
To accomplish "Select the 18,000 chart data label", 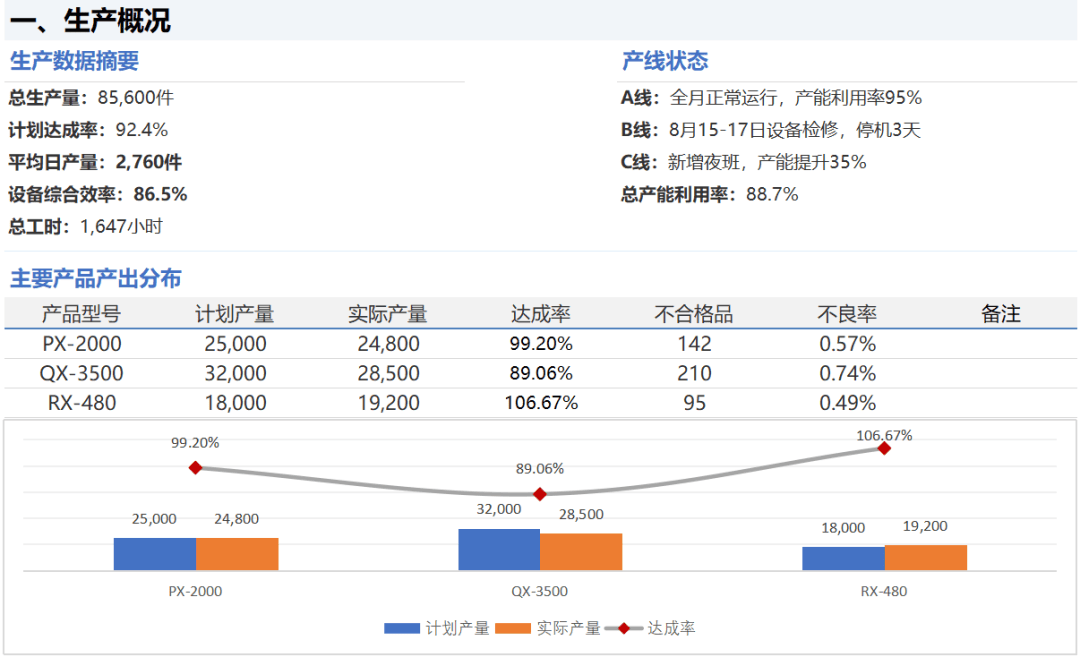I will pyautogui.click(x=843, y=528).
